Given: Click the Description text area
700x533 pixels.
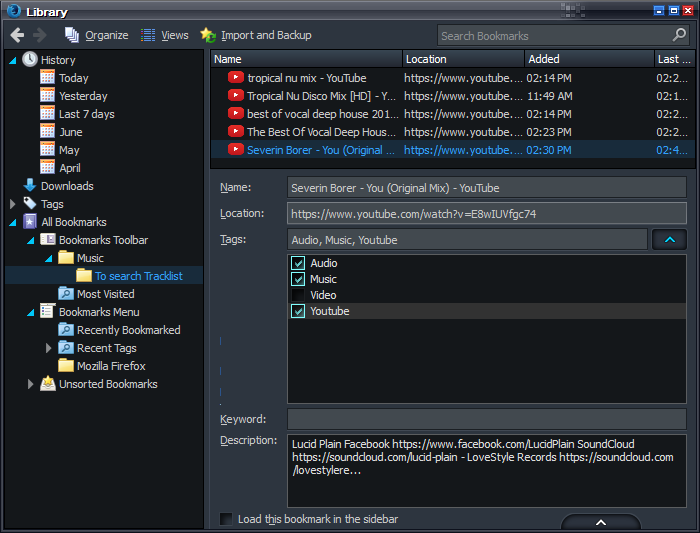Looking at the screenshot, I should point(487,471).
